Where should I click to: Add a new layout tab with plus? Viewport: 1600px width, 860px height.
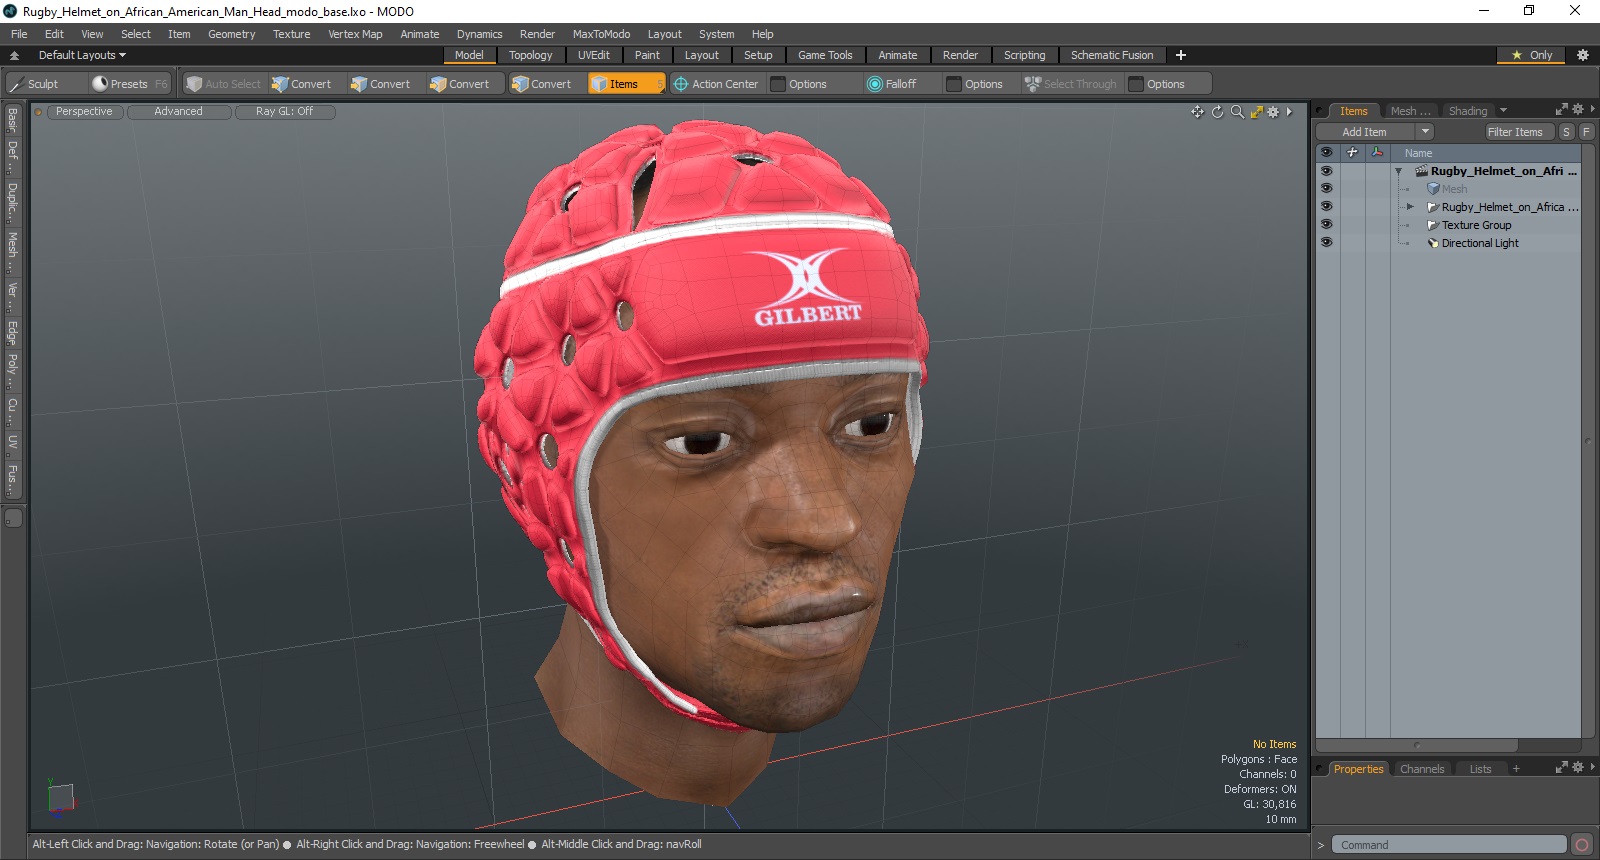(1180, 55)
